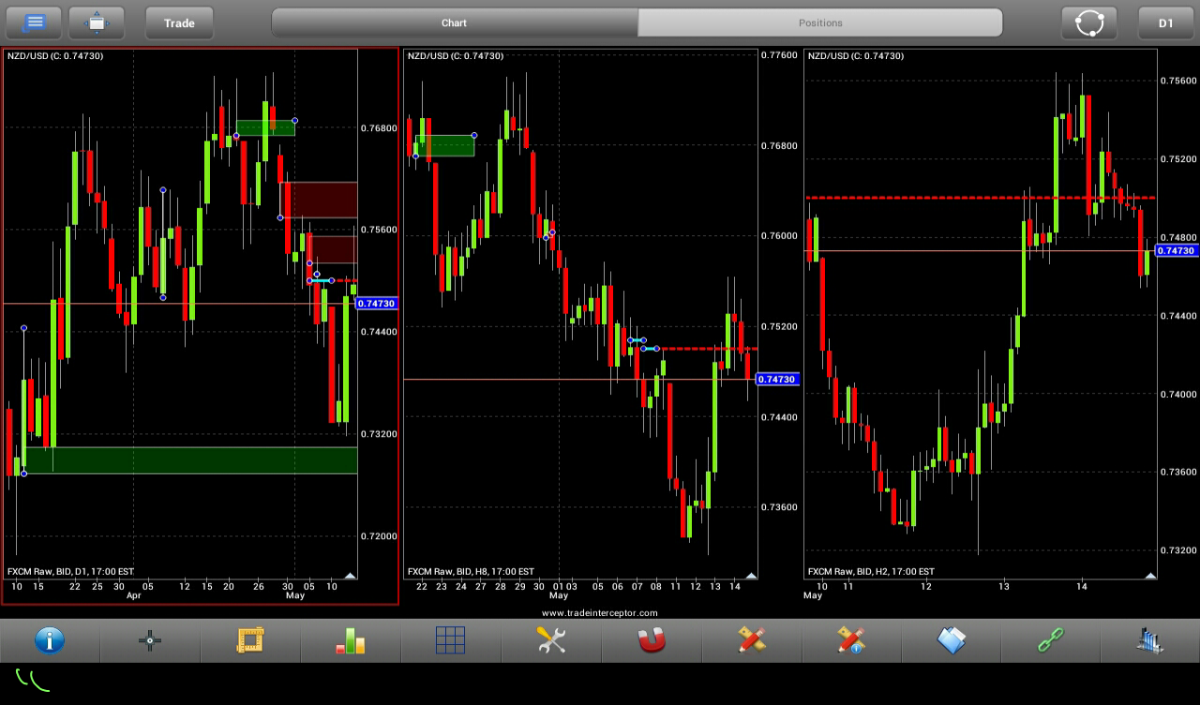Switch to the Positions tab

820,22
